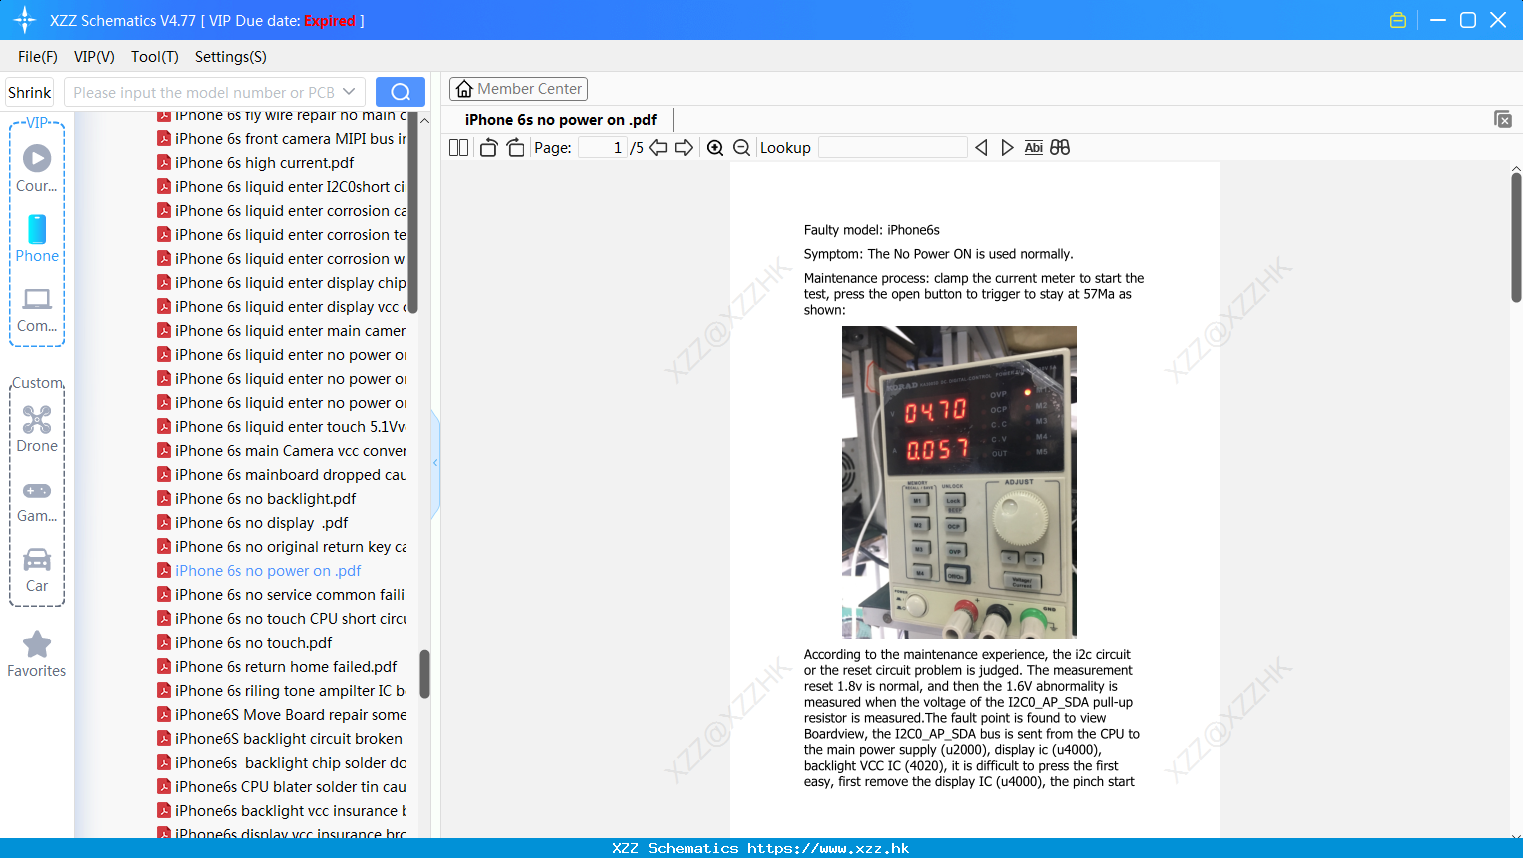Open iPhone6s backlight vcc insurance file
1523x858 pixels.
point(282,811)
